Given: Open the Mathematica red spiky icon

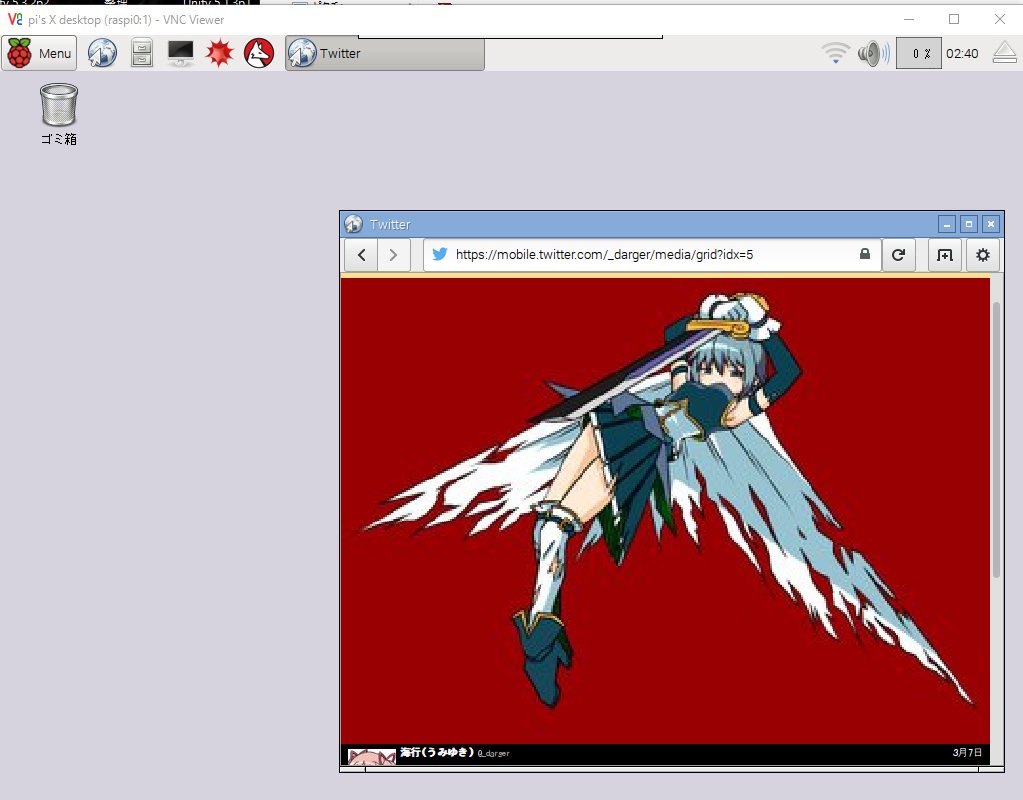Looking at the screenshot, I should pyautogui.click(x=219, y=53).
